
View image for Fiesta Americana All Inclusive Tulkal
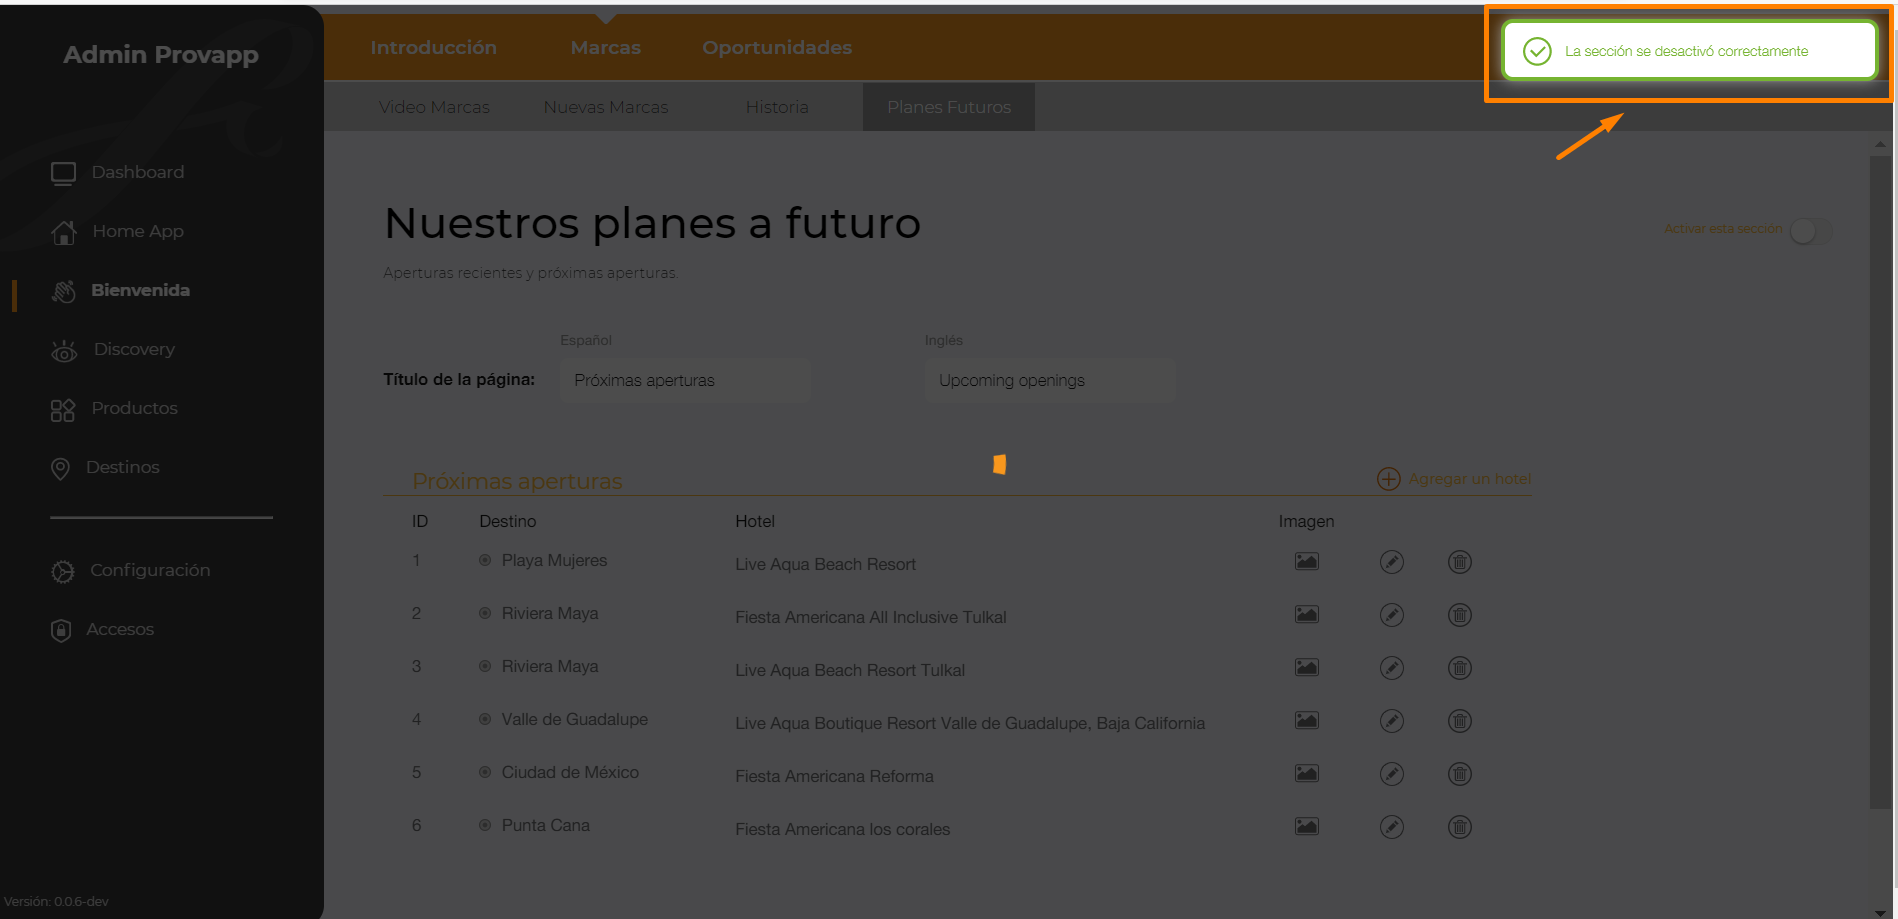click(1306, 614)
